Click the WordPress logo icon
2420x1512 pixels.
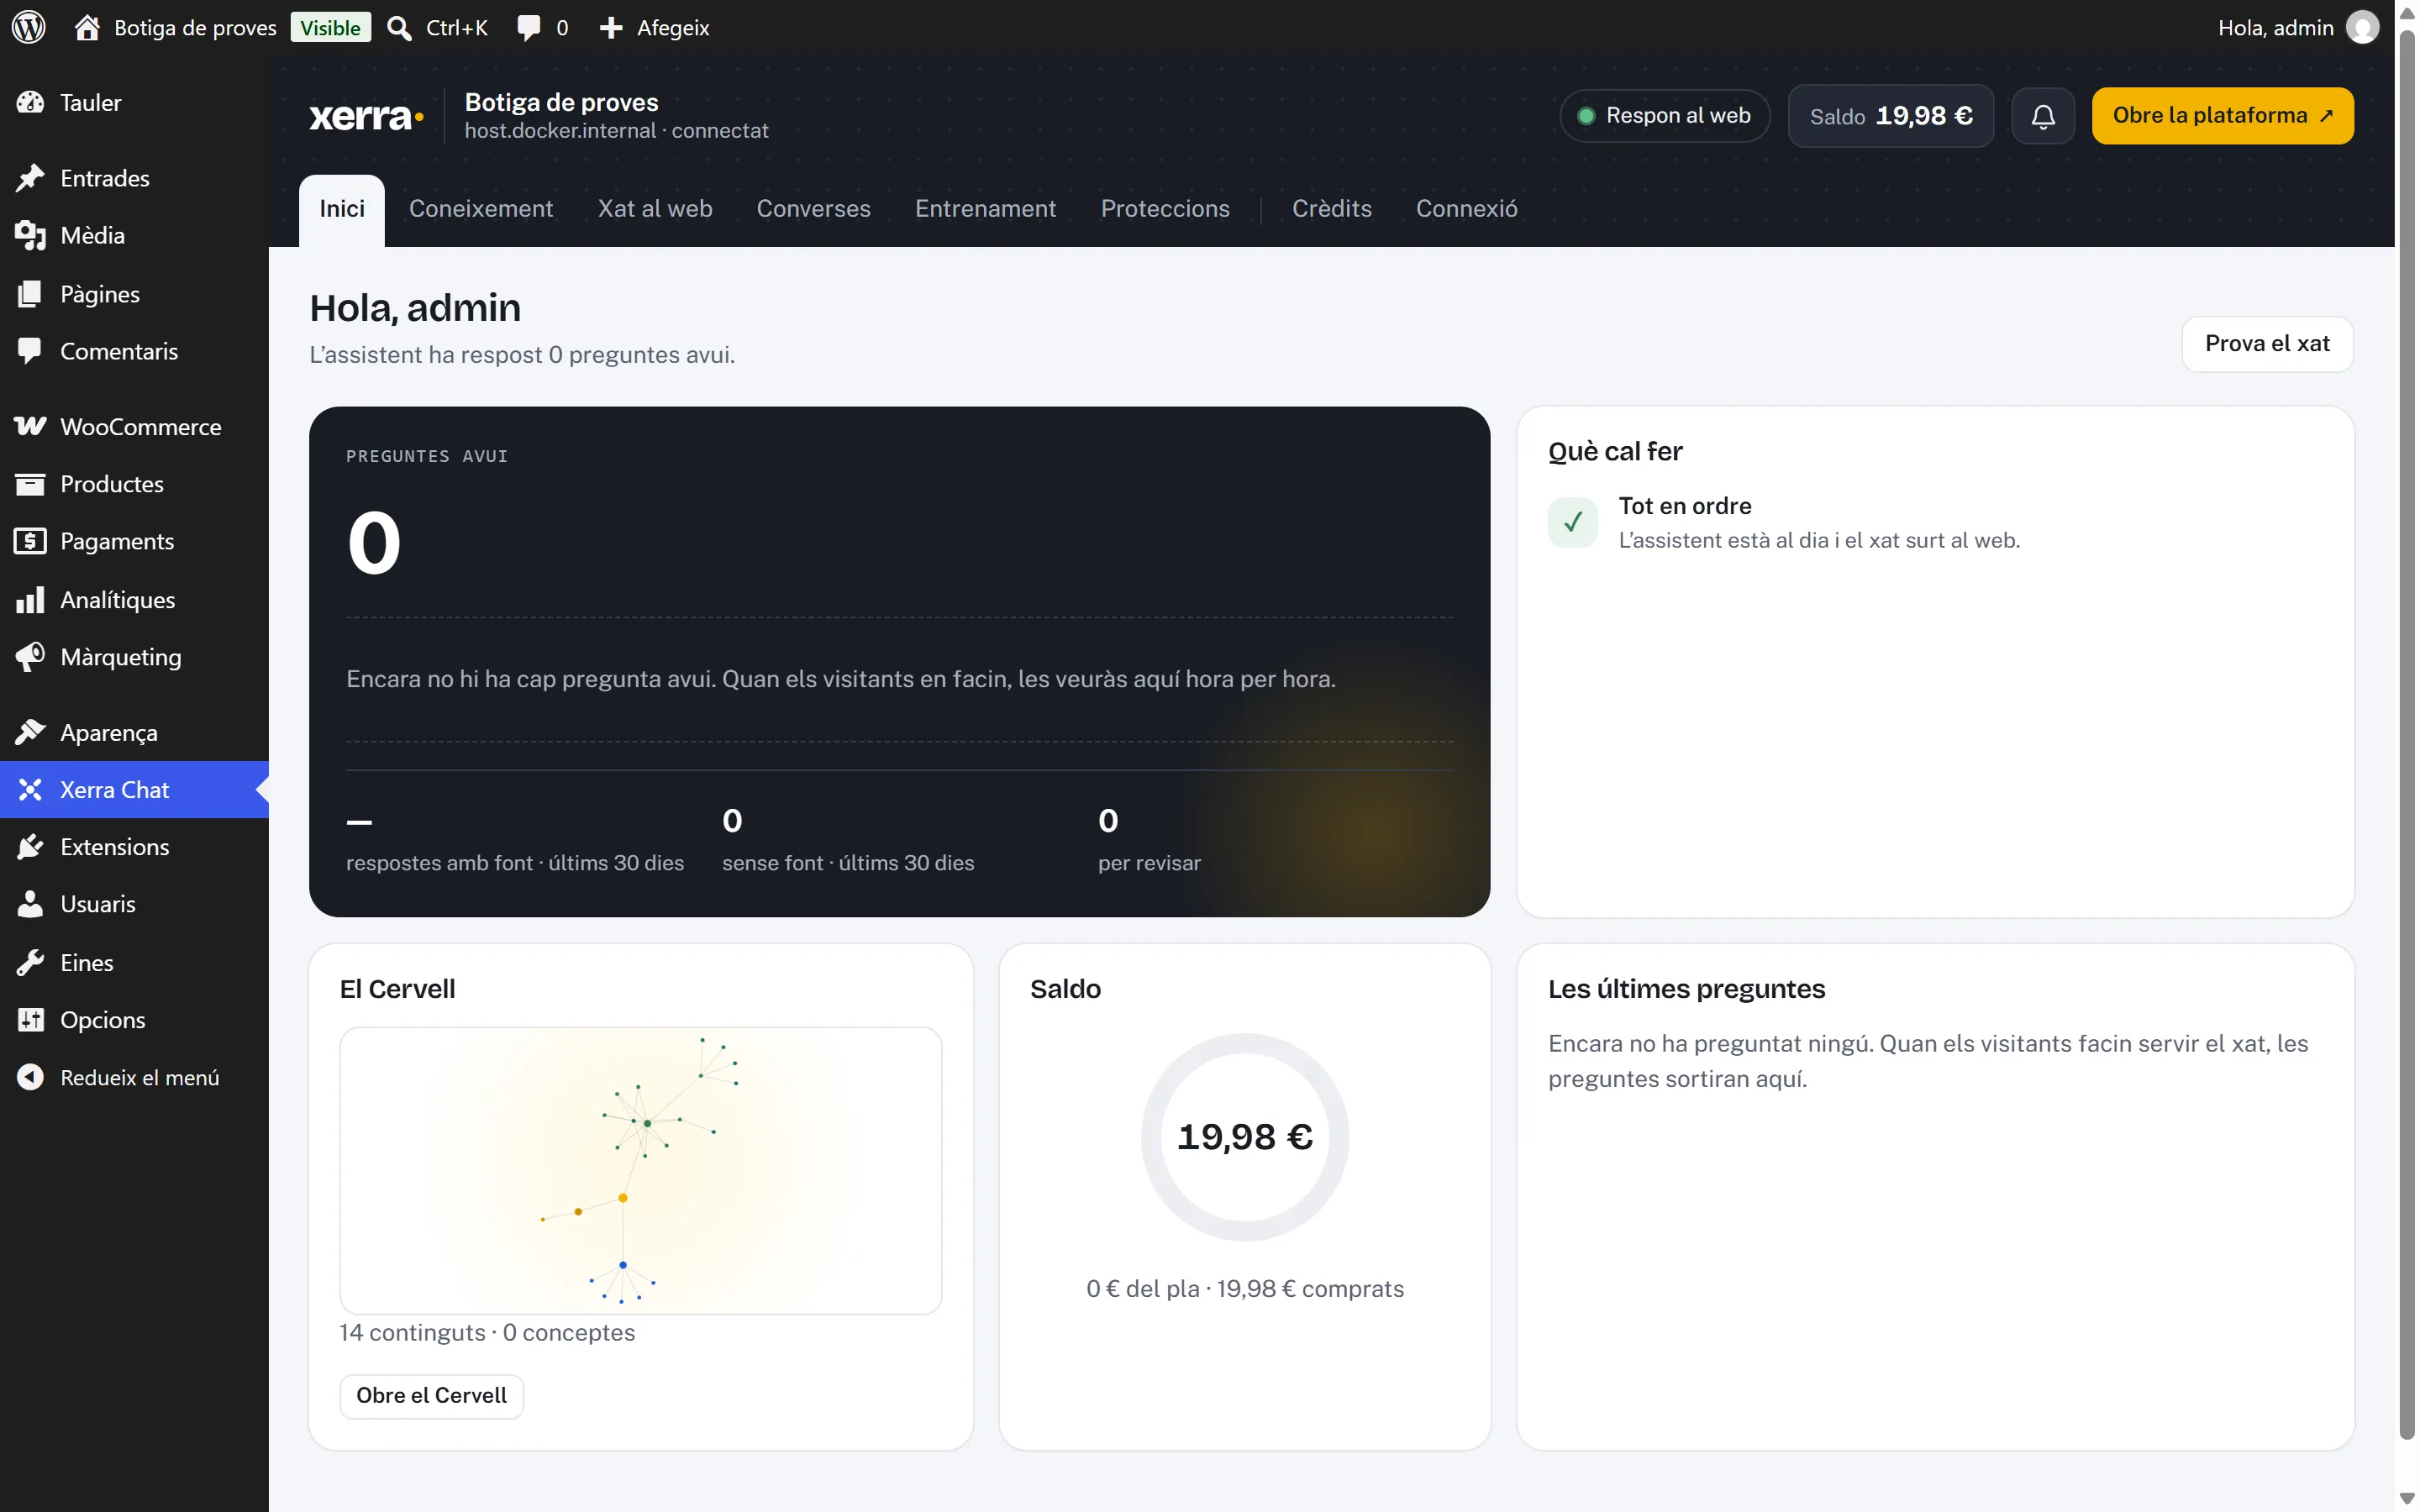click(28, 27)
